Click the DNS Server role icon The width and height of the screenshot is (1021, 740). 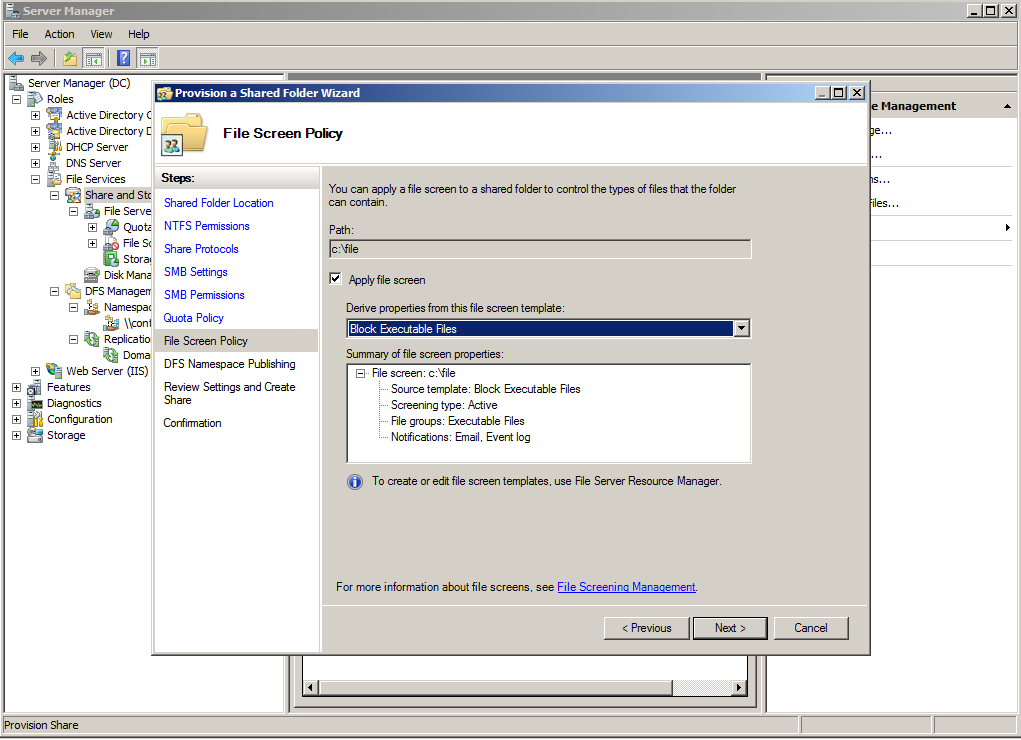(x=55, y=163)
